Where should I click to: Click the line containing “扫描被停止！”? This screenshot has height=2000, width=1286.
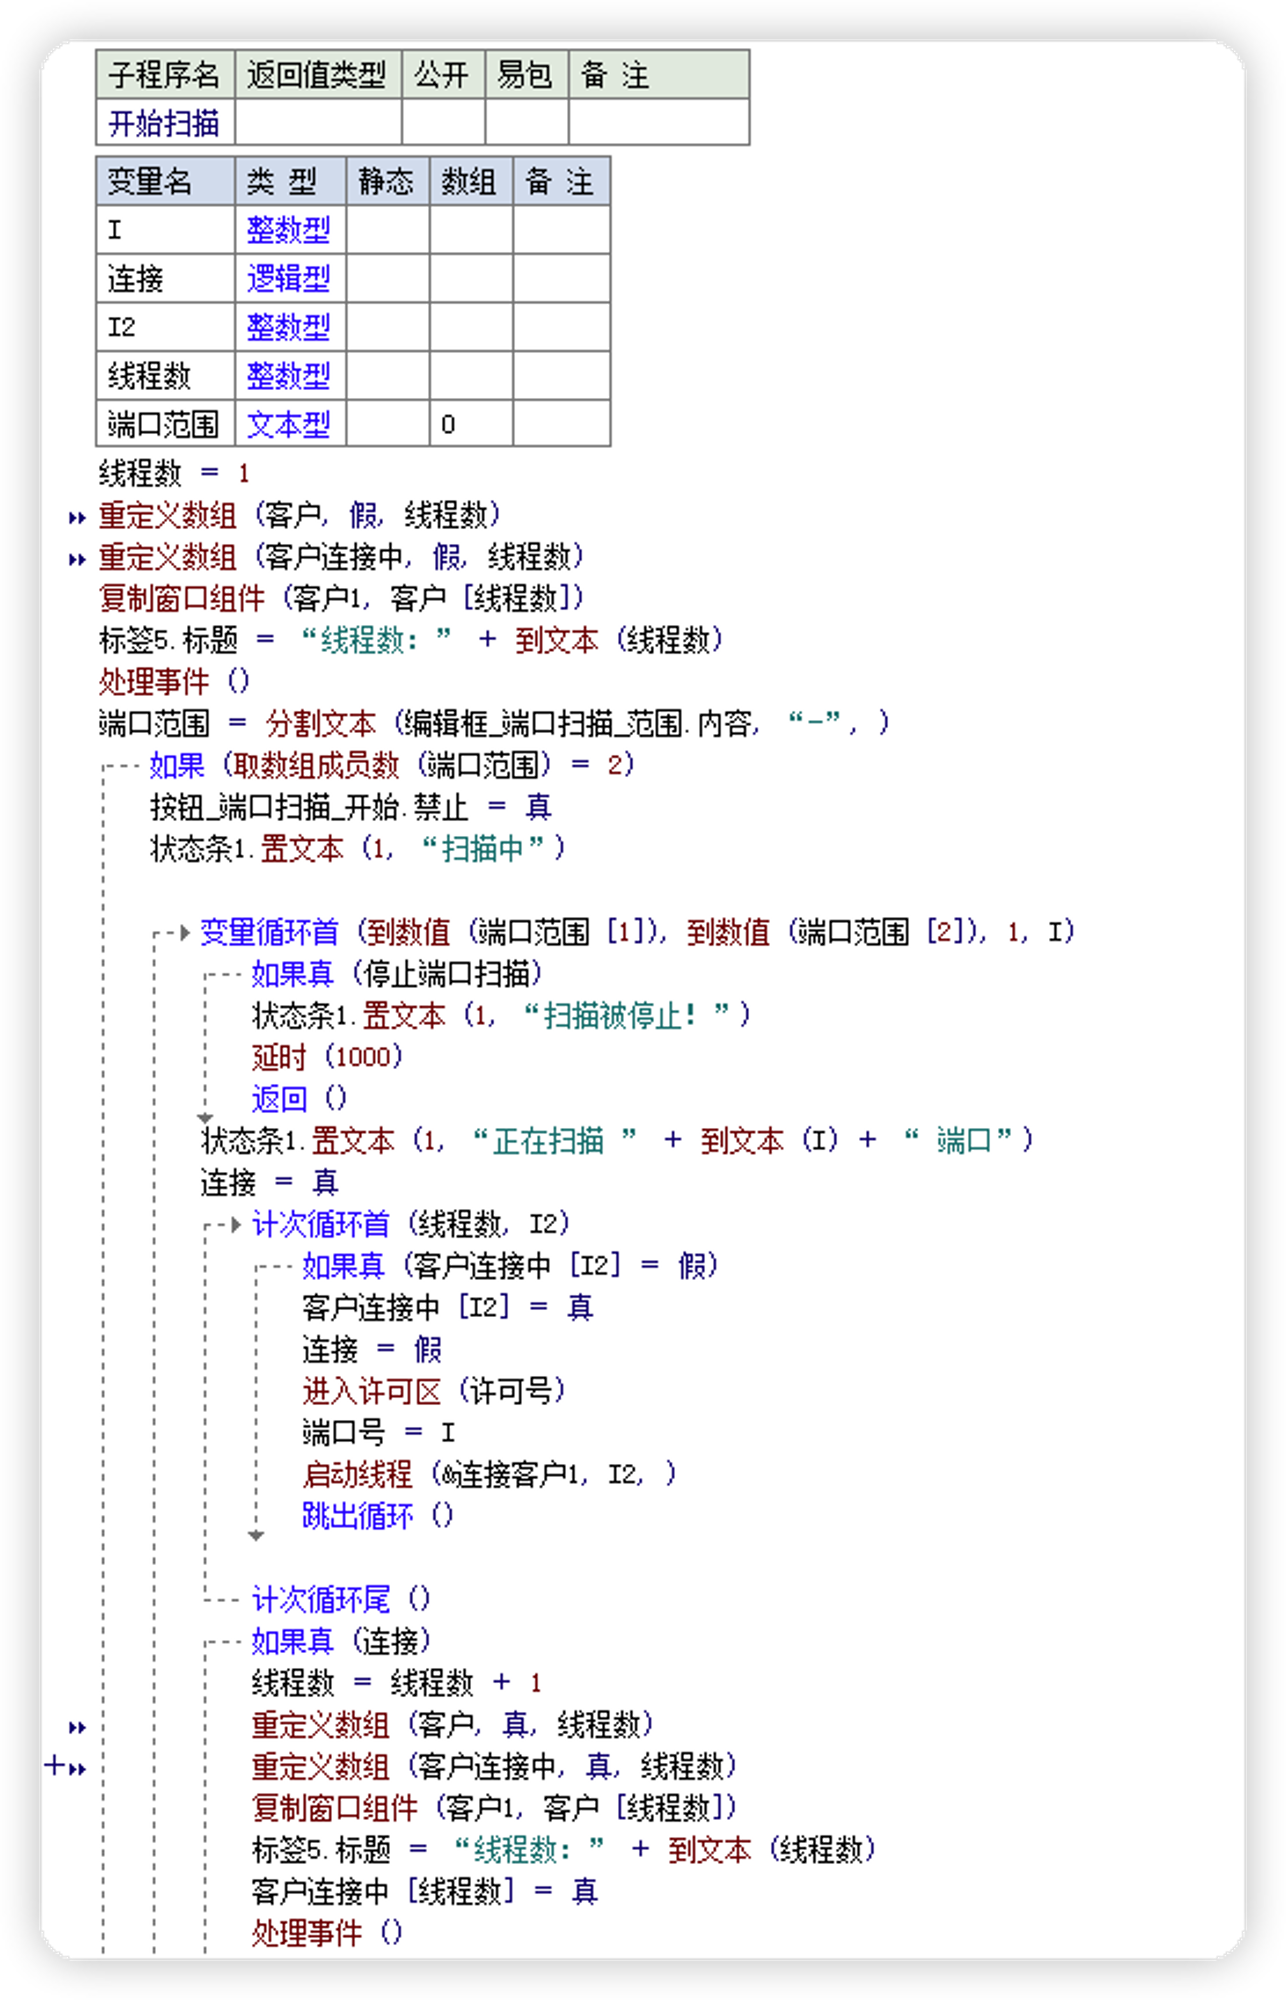point(501,1015)
